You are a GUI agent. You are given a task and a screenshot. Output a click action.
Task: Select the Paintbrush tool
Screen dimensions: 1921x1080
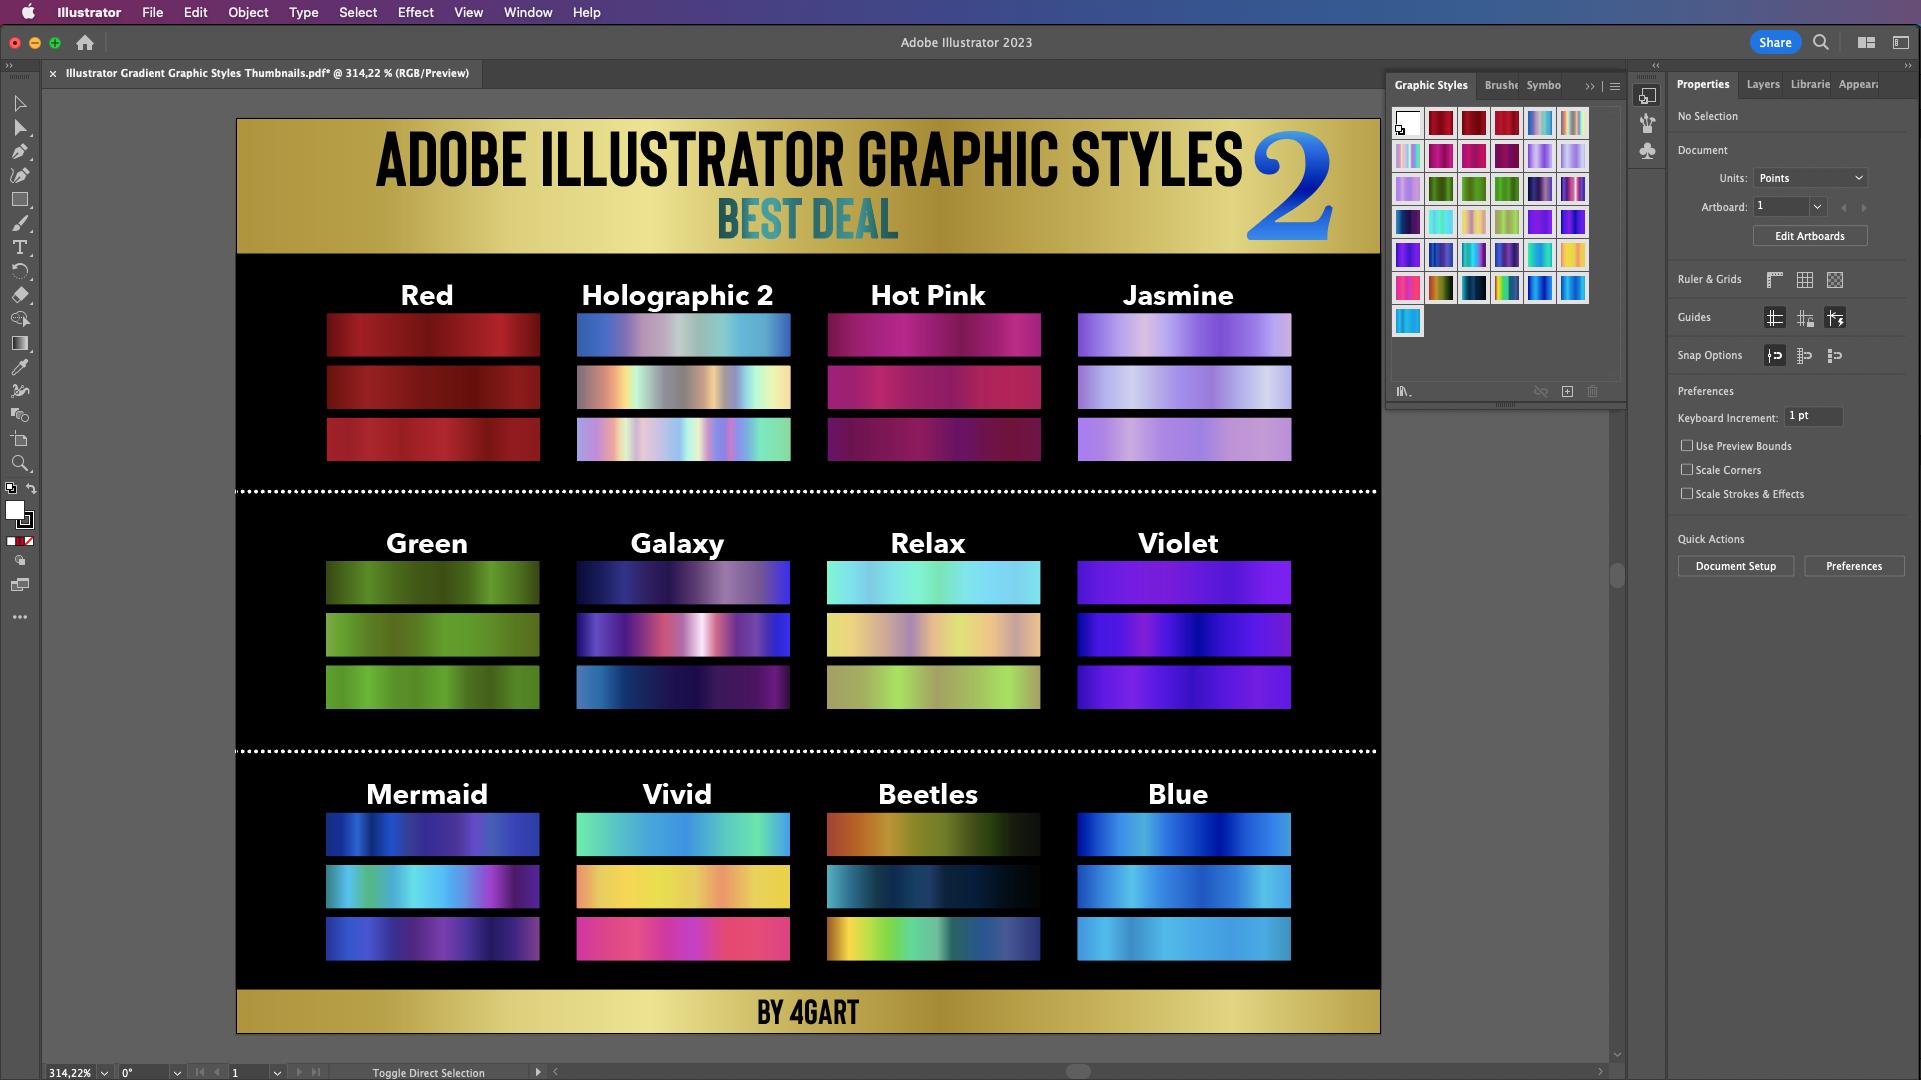pyautogui.click(x=20, y=222)
